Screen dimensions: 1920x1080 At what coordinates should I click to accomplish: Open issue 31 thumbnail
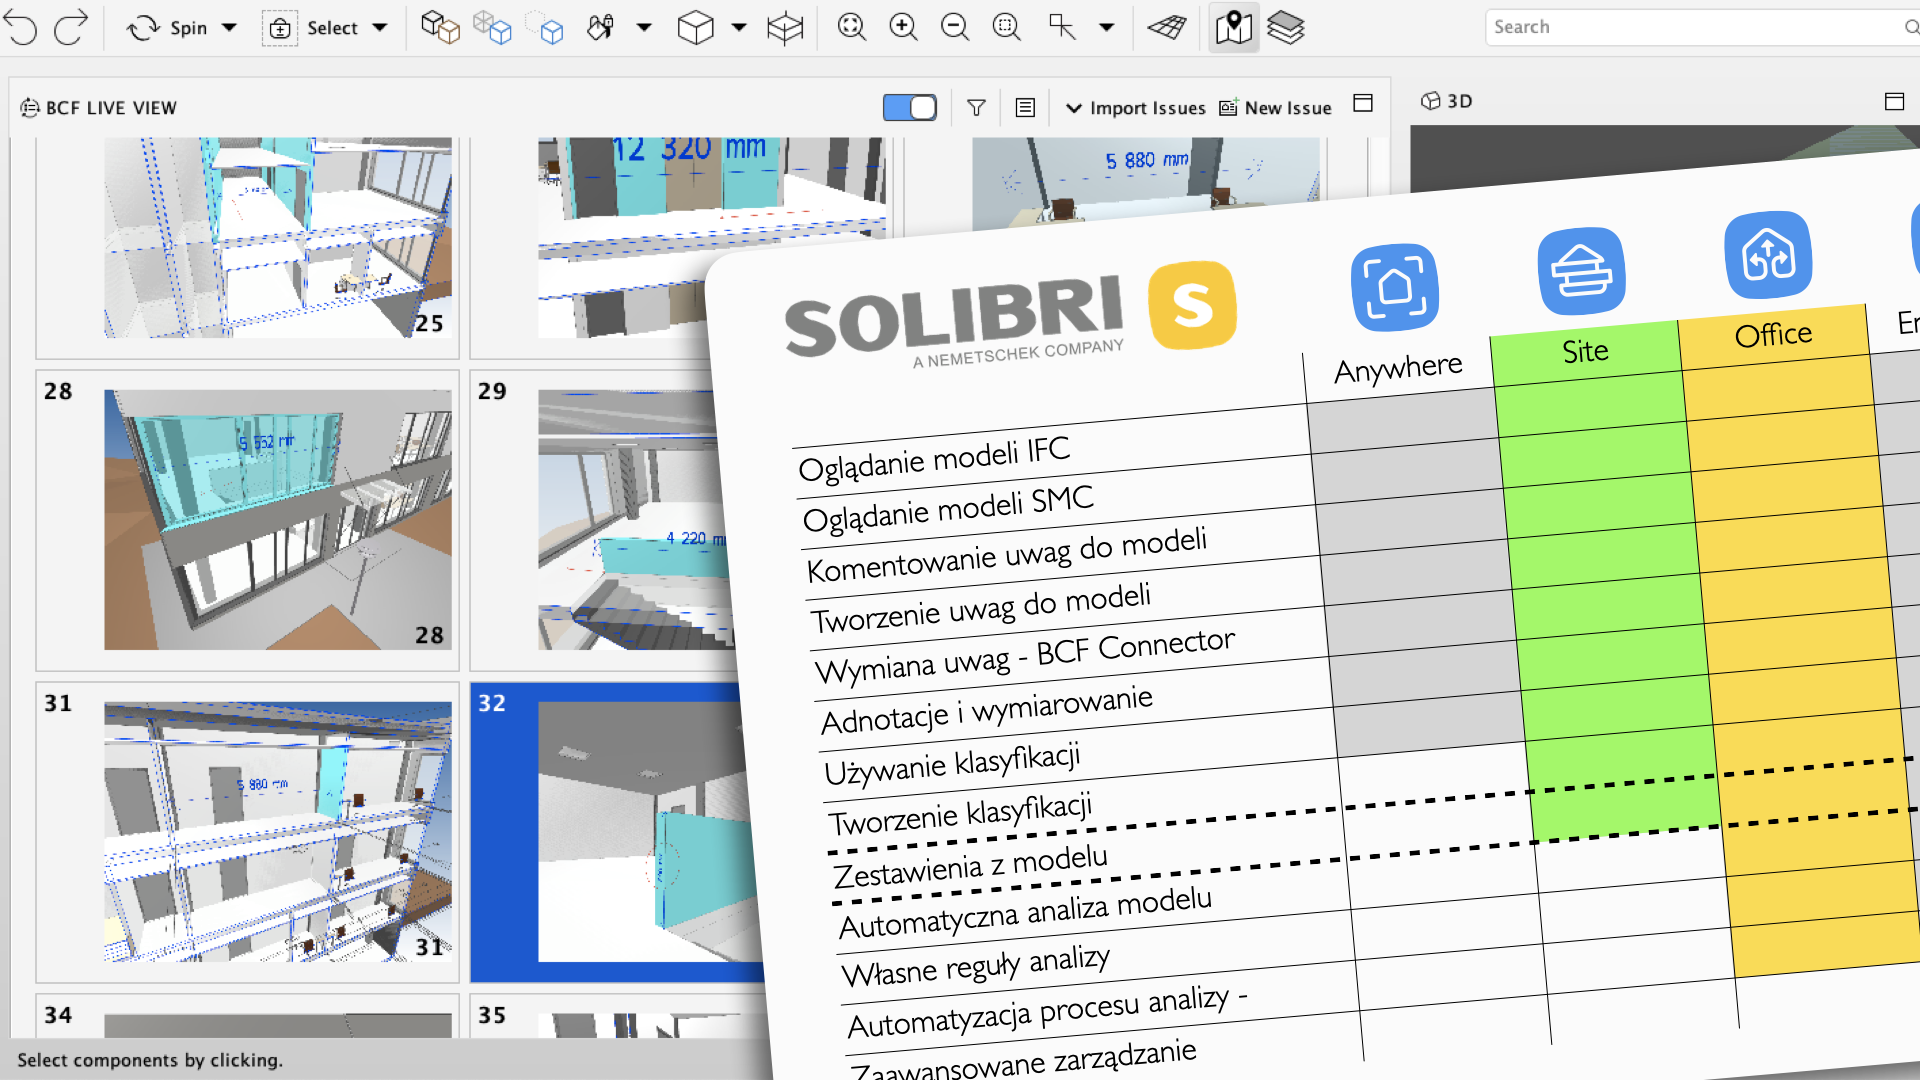click(x=278, y=832)
